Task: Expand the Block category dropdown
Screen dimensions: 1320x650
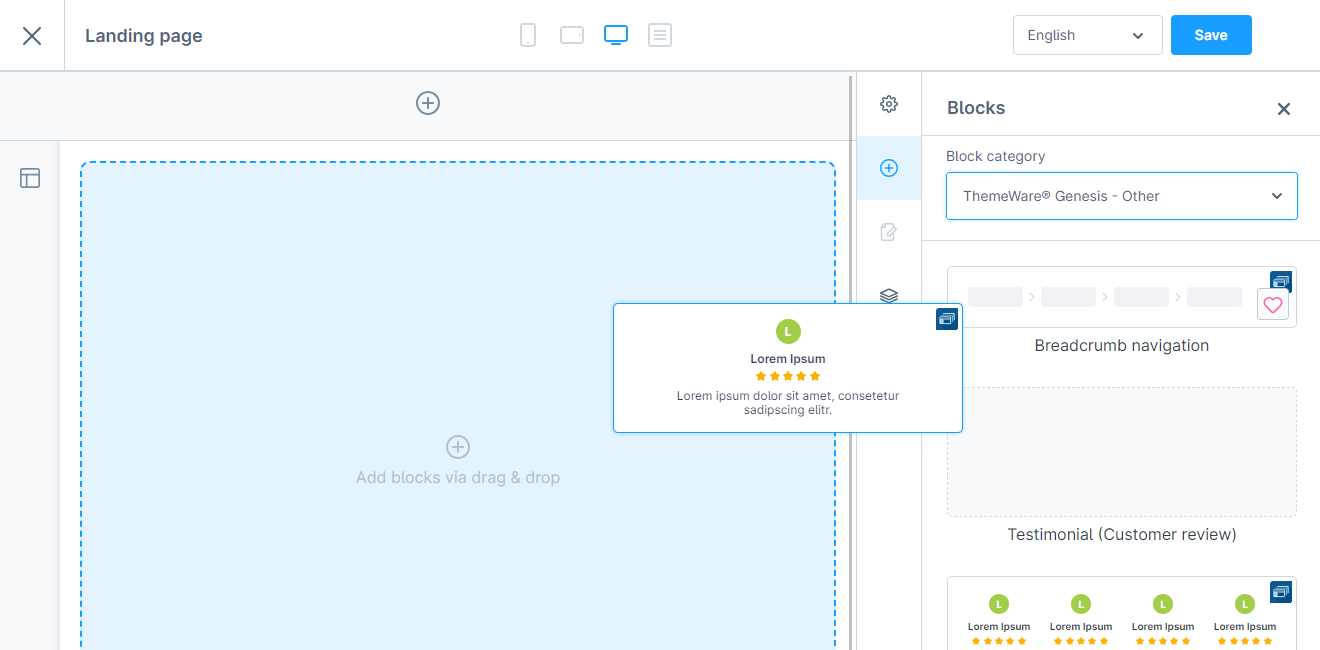Action: tap(1121, 196)
